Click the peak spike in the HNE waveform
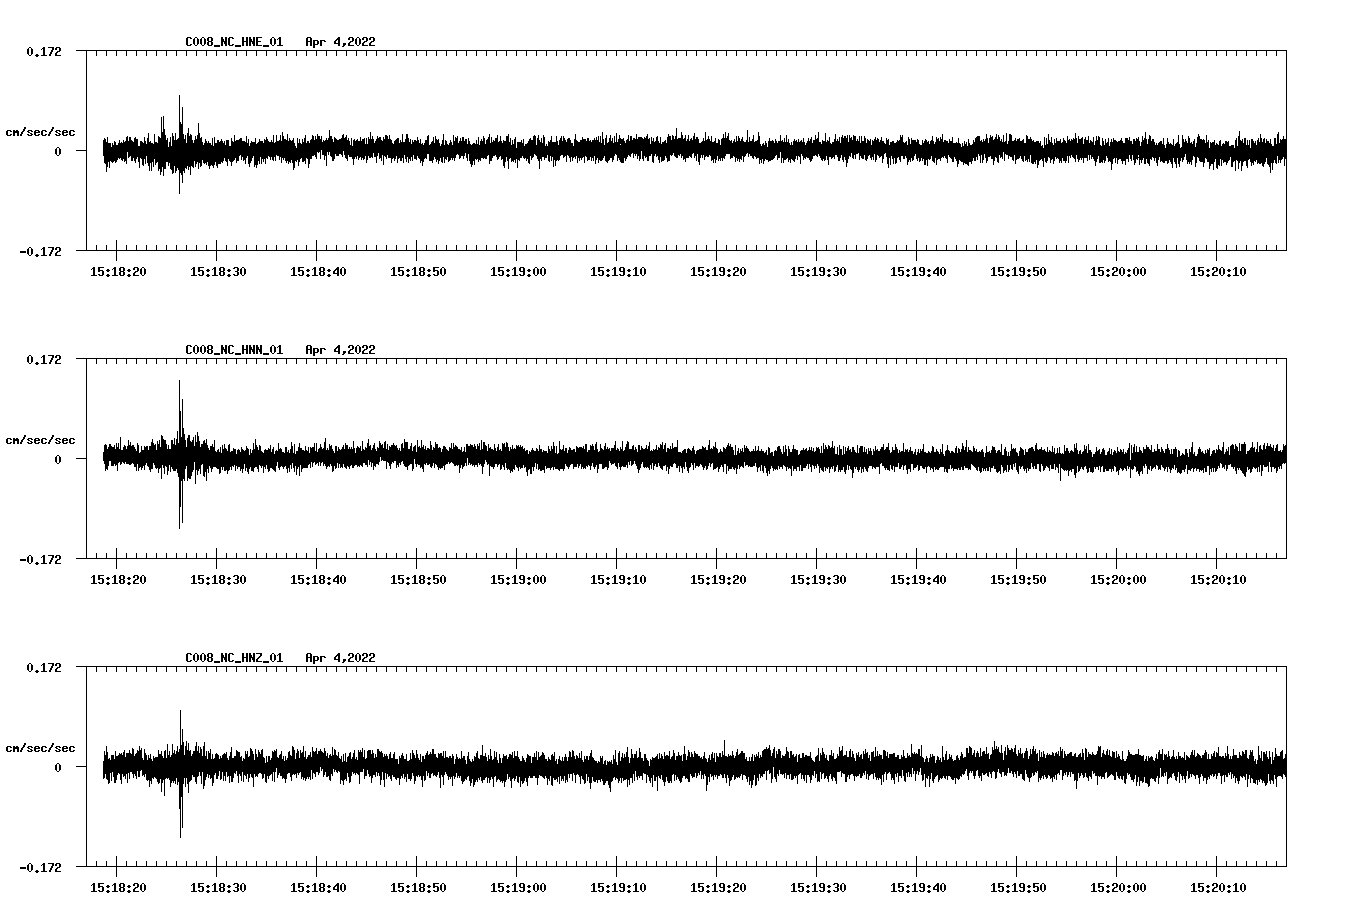This screenshot has width=1358, height=924. (180, 144)
